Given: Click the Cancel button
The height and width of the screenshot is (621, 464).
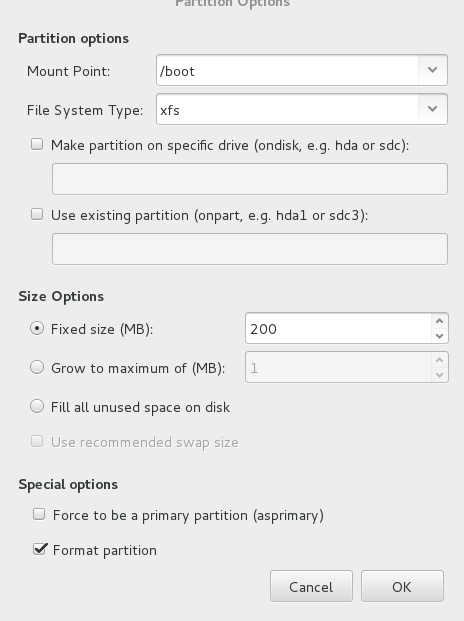Looking at the screenshot, I should pos(311,587).
